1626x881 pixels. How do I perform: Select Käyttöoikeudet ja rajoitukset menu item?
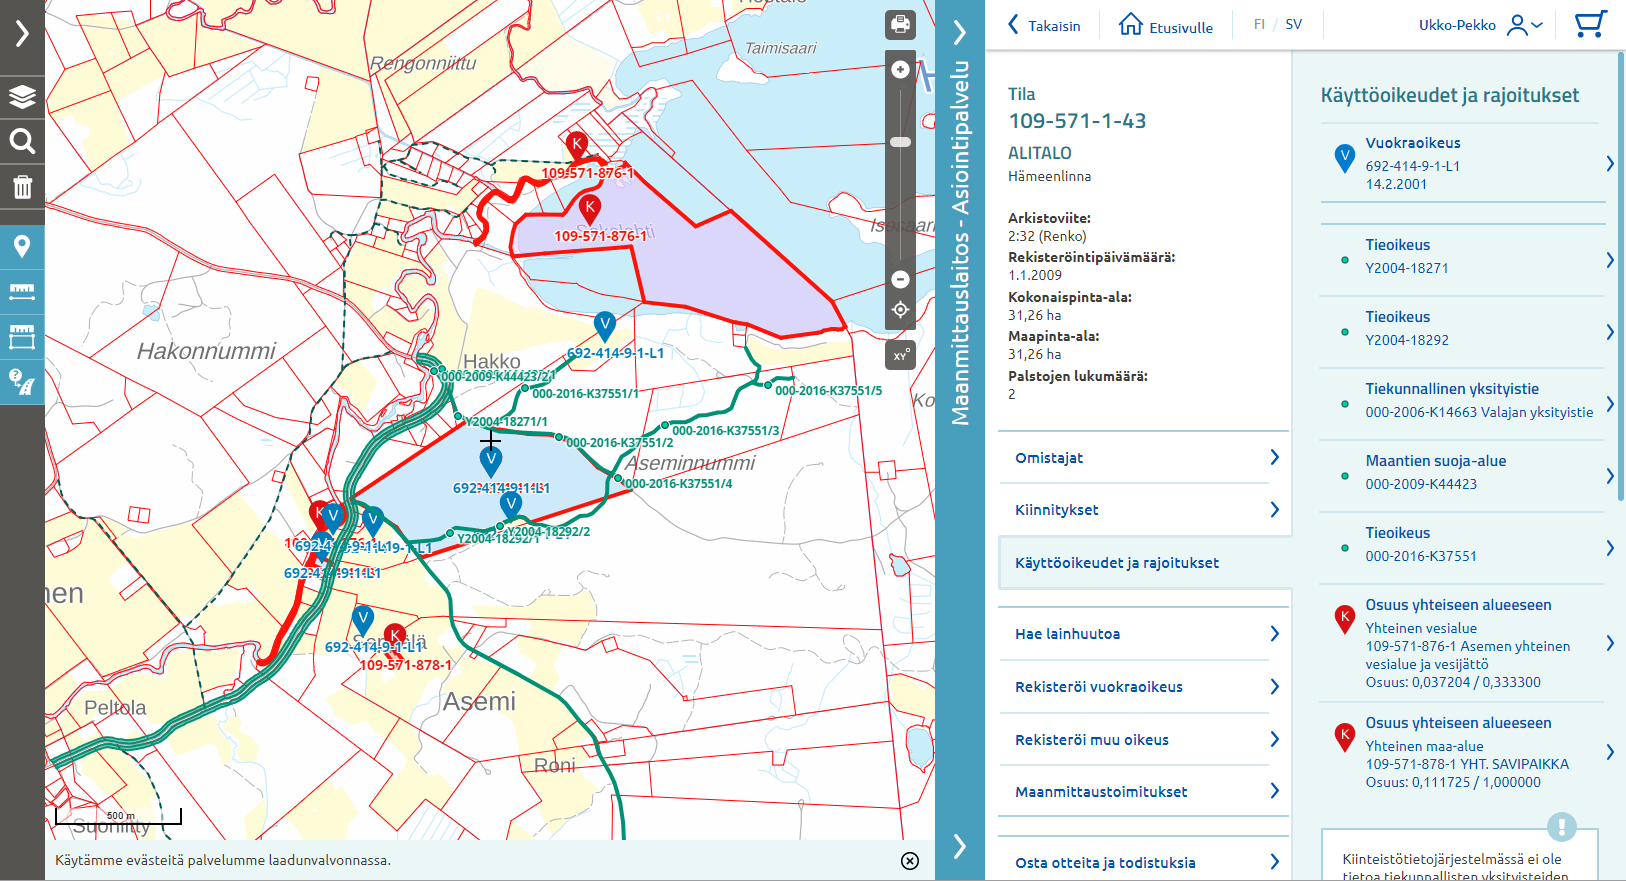[x=1144, y=563]
